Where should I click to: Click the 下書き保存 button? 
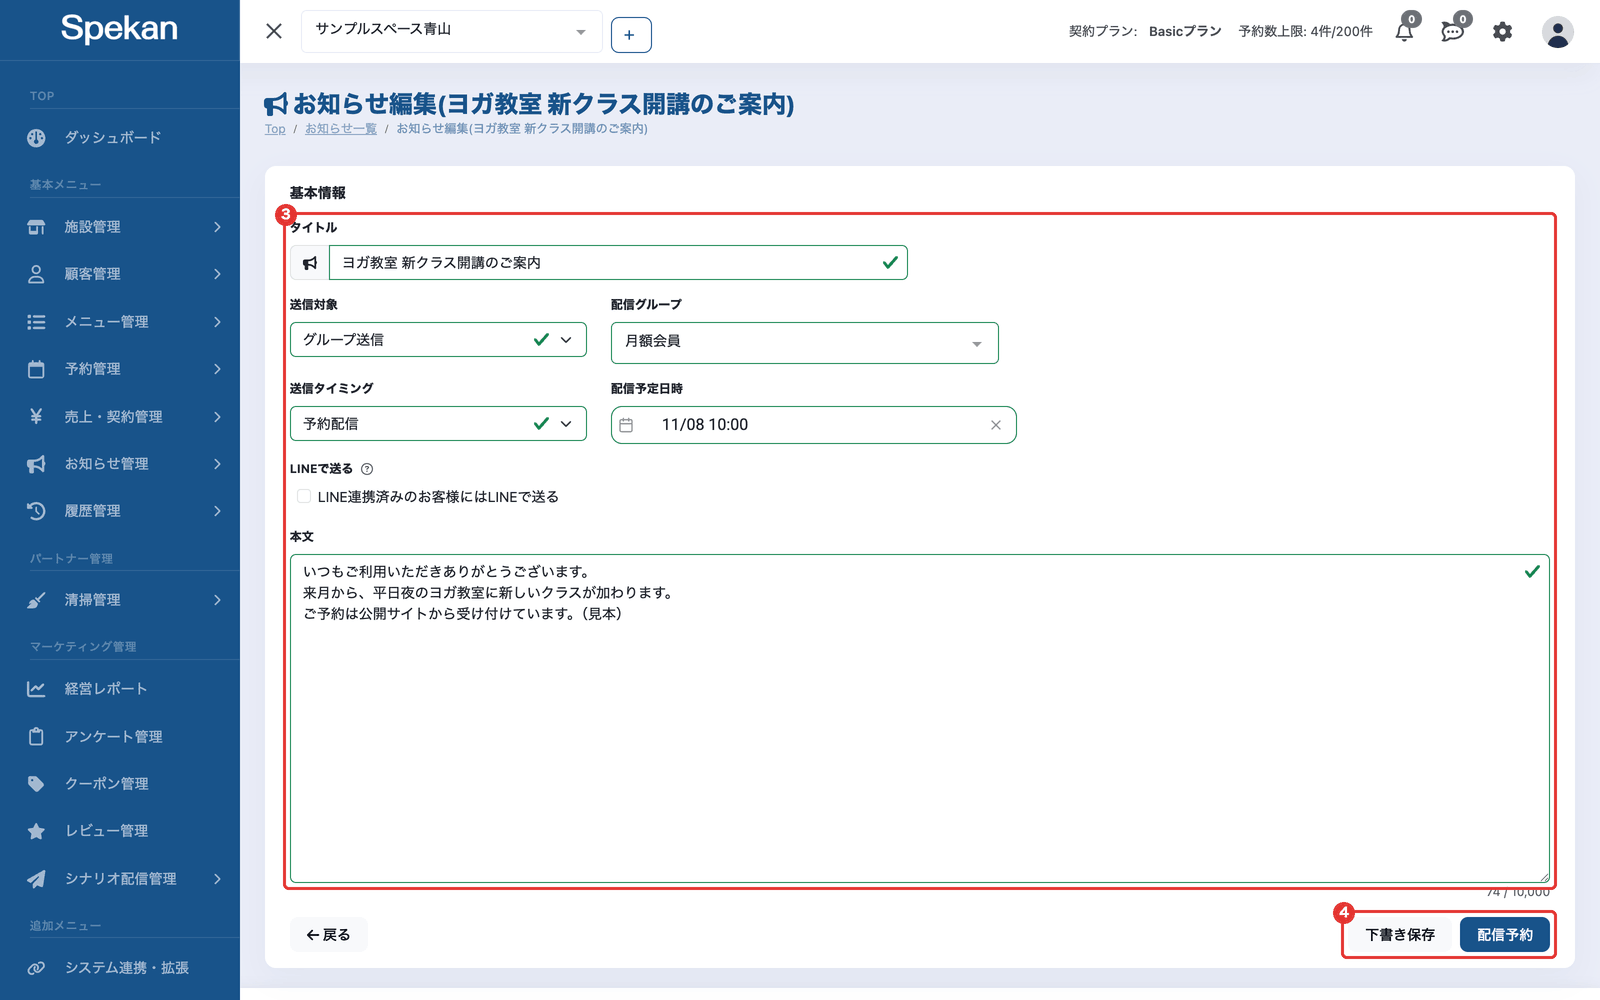pos(1400,935)
